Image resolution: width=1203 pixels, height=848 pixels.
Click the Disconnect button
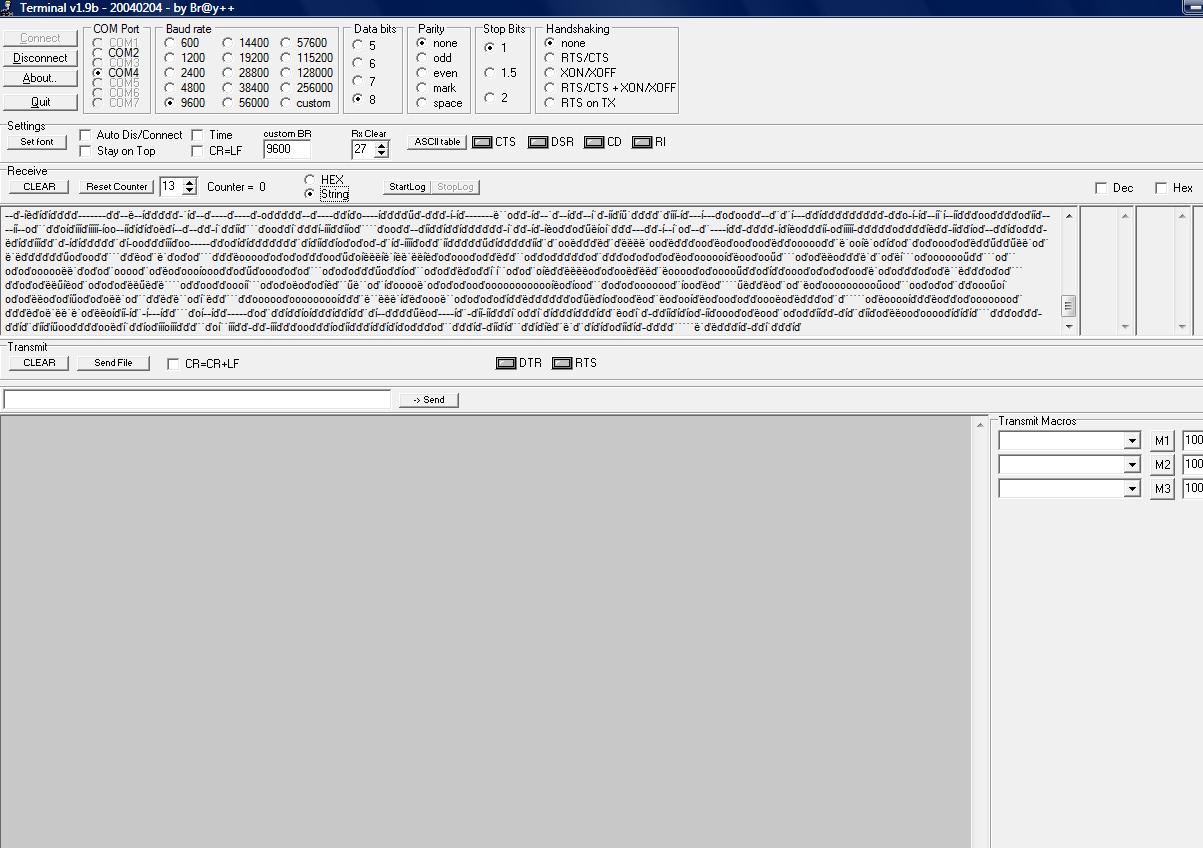click(x=40, y=58)
